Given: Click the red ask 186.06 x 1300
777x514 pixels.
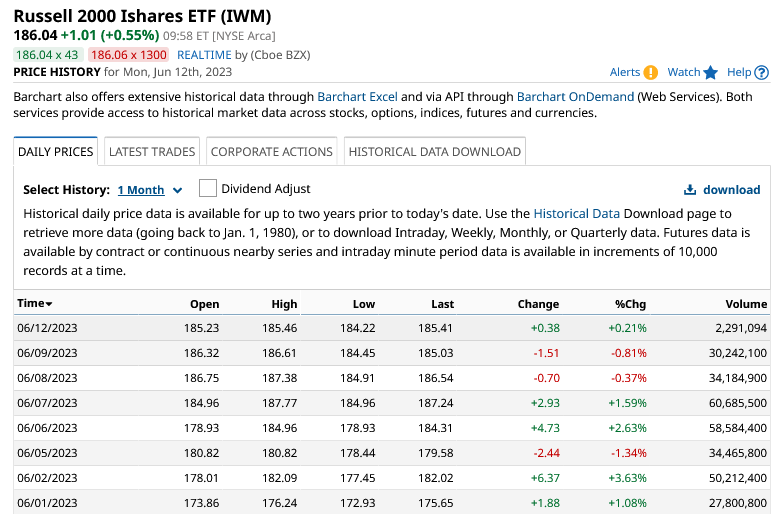Looking at the screenshot, I should click(129, 55).
